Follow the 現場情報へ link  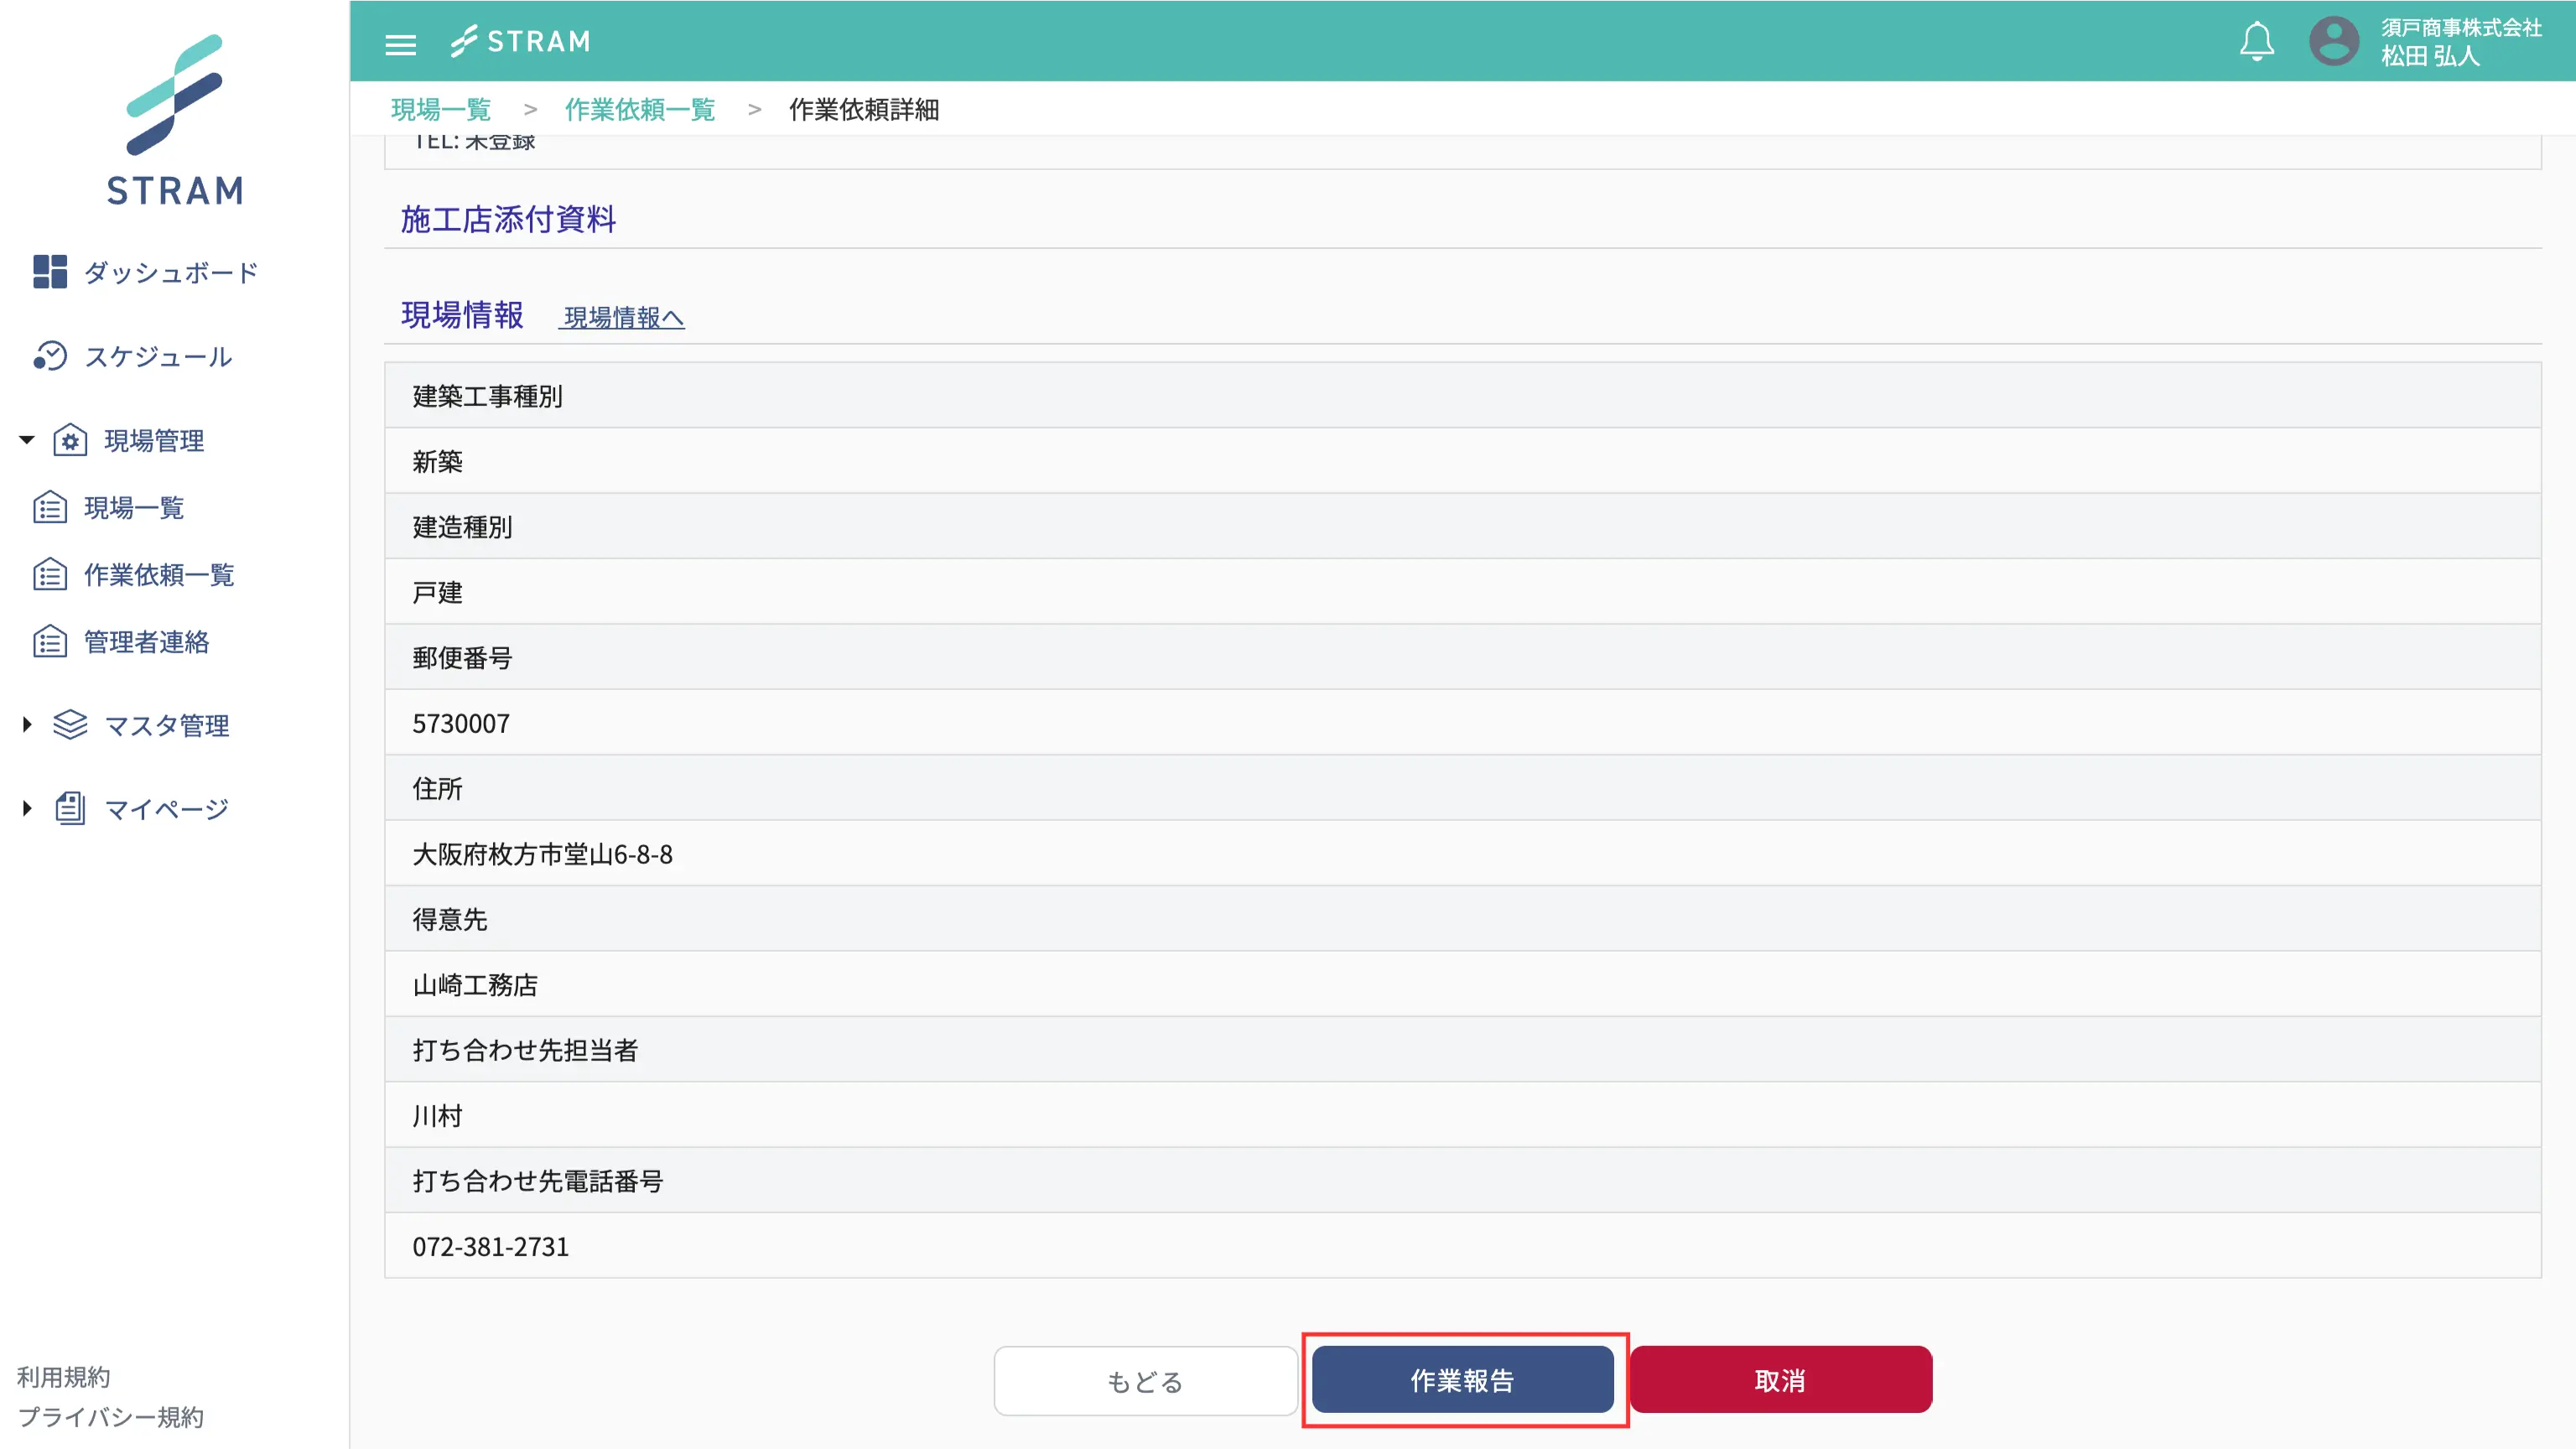(623, 318)
